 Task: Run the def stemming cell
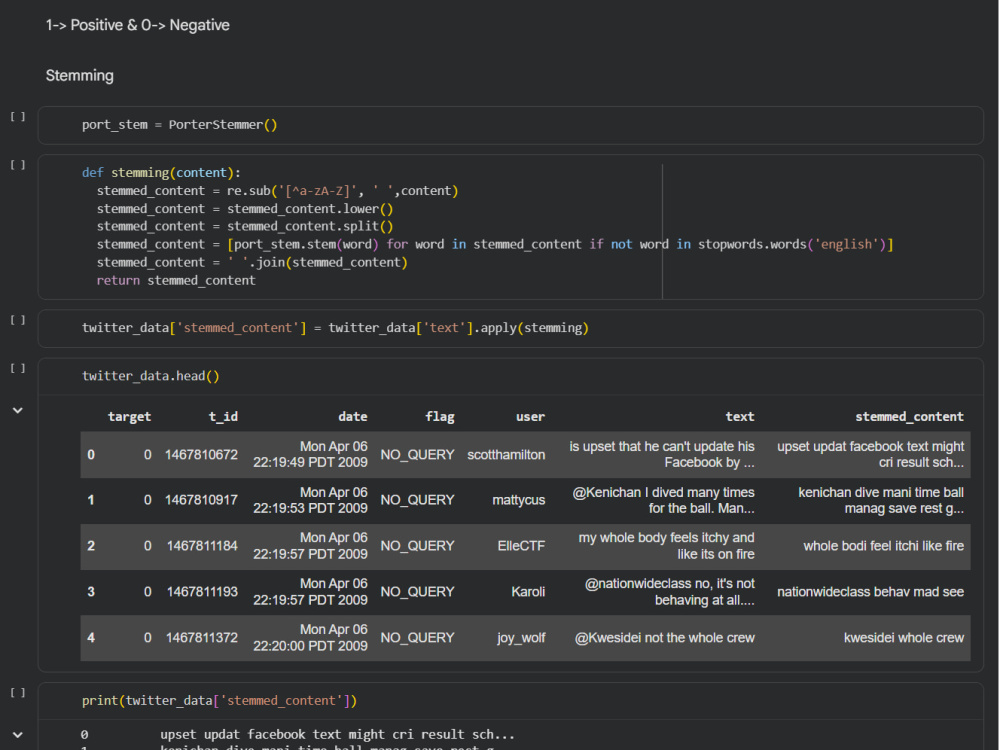18,165
